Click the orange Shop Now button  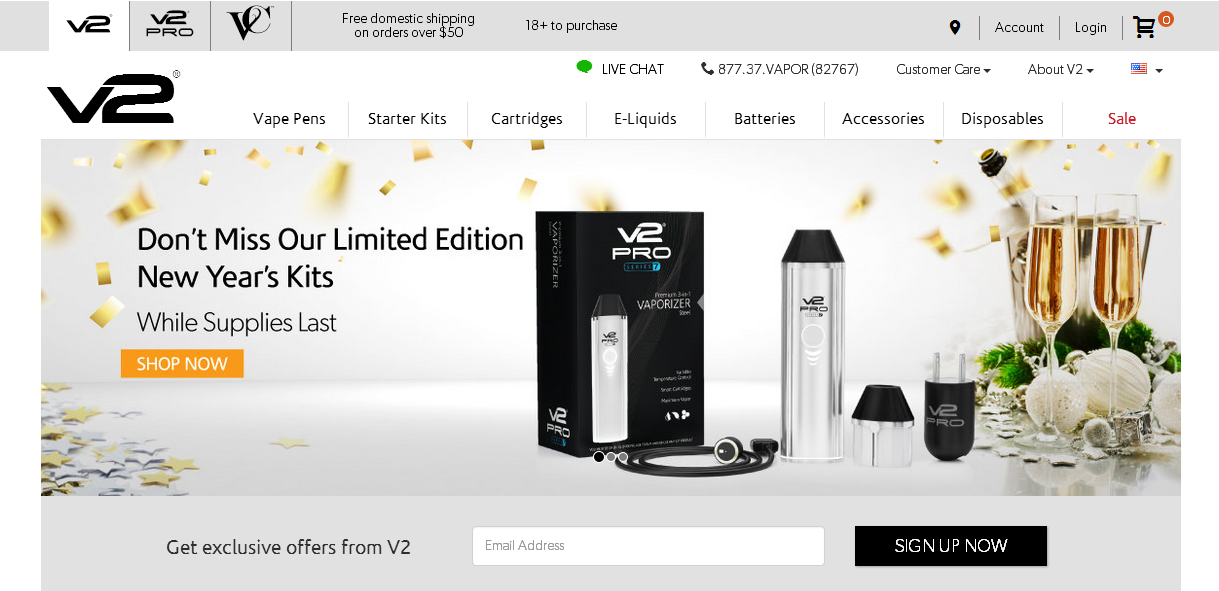[182, 364]
